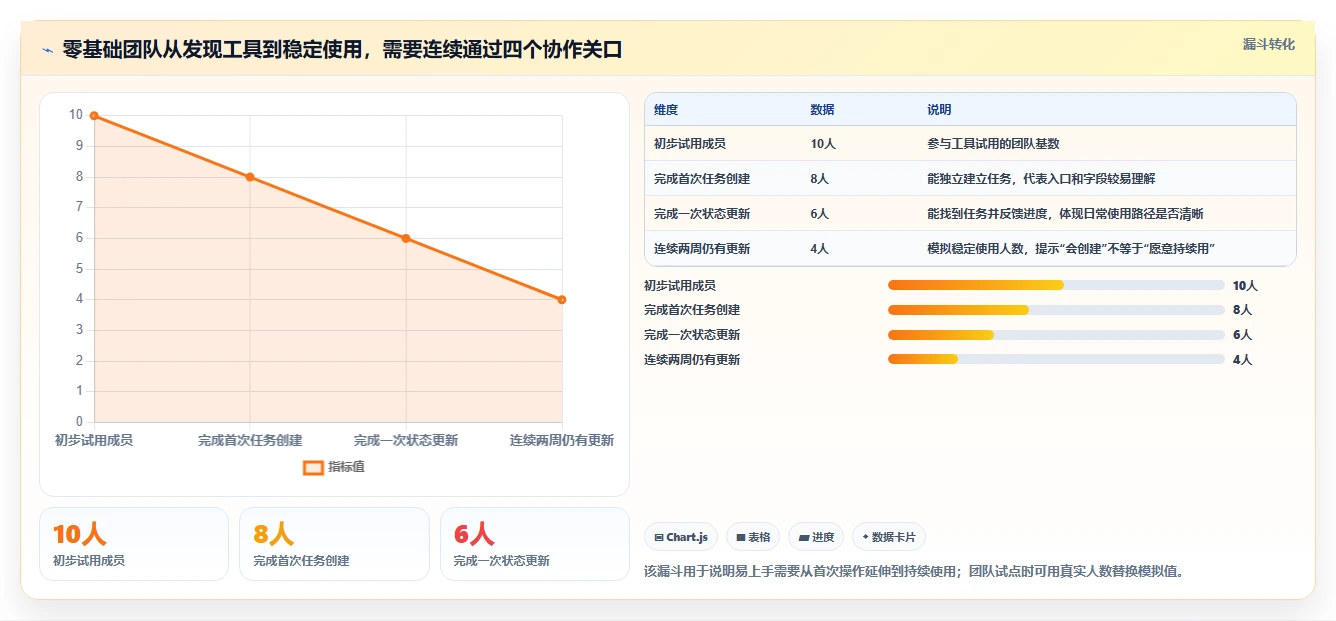Viewport: 1336px width, 621px height.
Task: Select the 数据卡片 chip
Action: 889,537
